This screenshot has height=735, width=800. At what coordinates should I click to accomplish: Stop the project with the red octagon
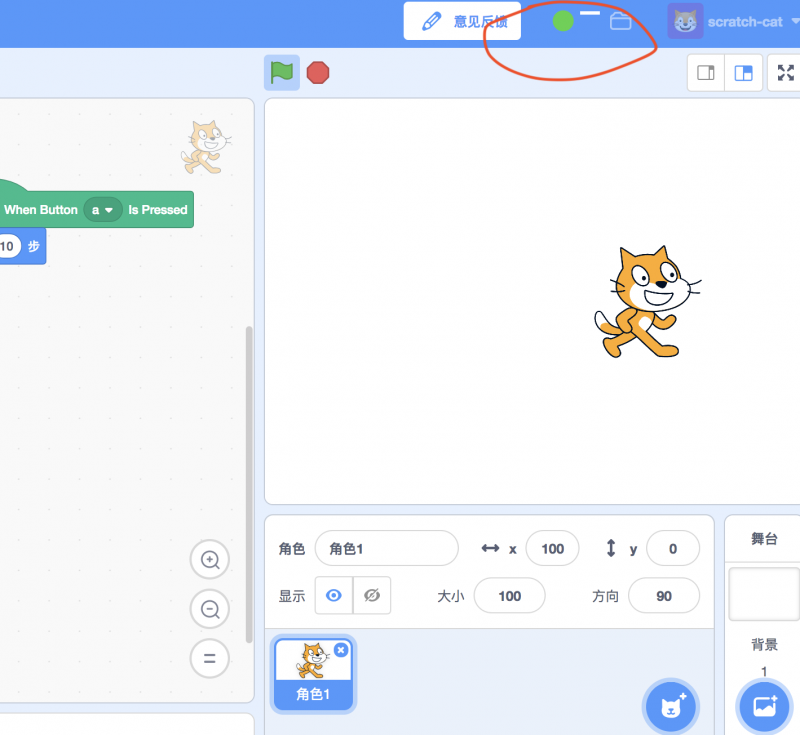tap(318, 72)
